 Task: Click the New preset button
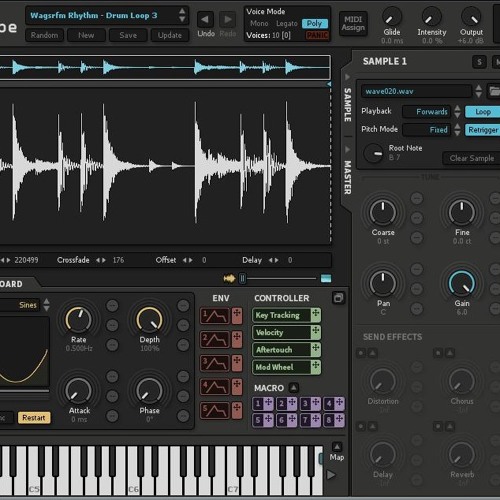(86, 35)
